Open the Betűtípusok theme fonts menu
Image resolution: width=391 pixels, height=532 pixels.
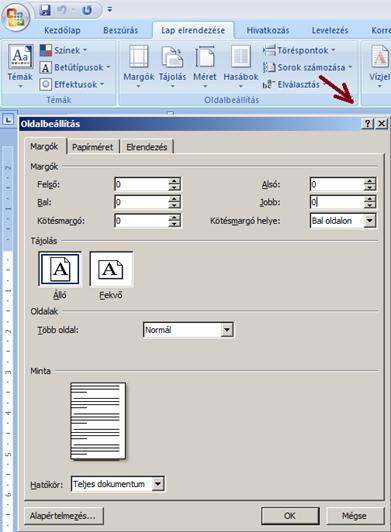75,68
